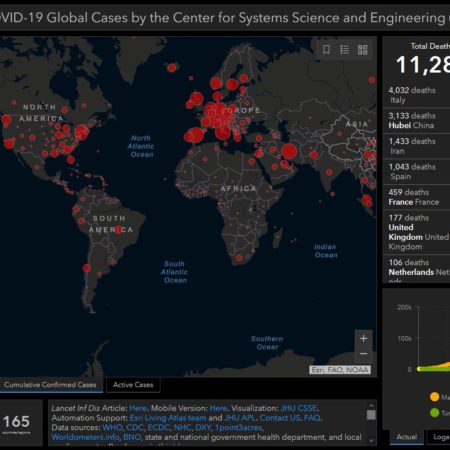Viewport: 450px width, 450px height.
Task: Select the 4,032 deaths Italy entry
Action: (x=417, y=95)
